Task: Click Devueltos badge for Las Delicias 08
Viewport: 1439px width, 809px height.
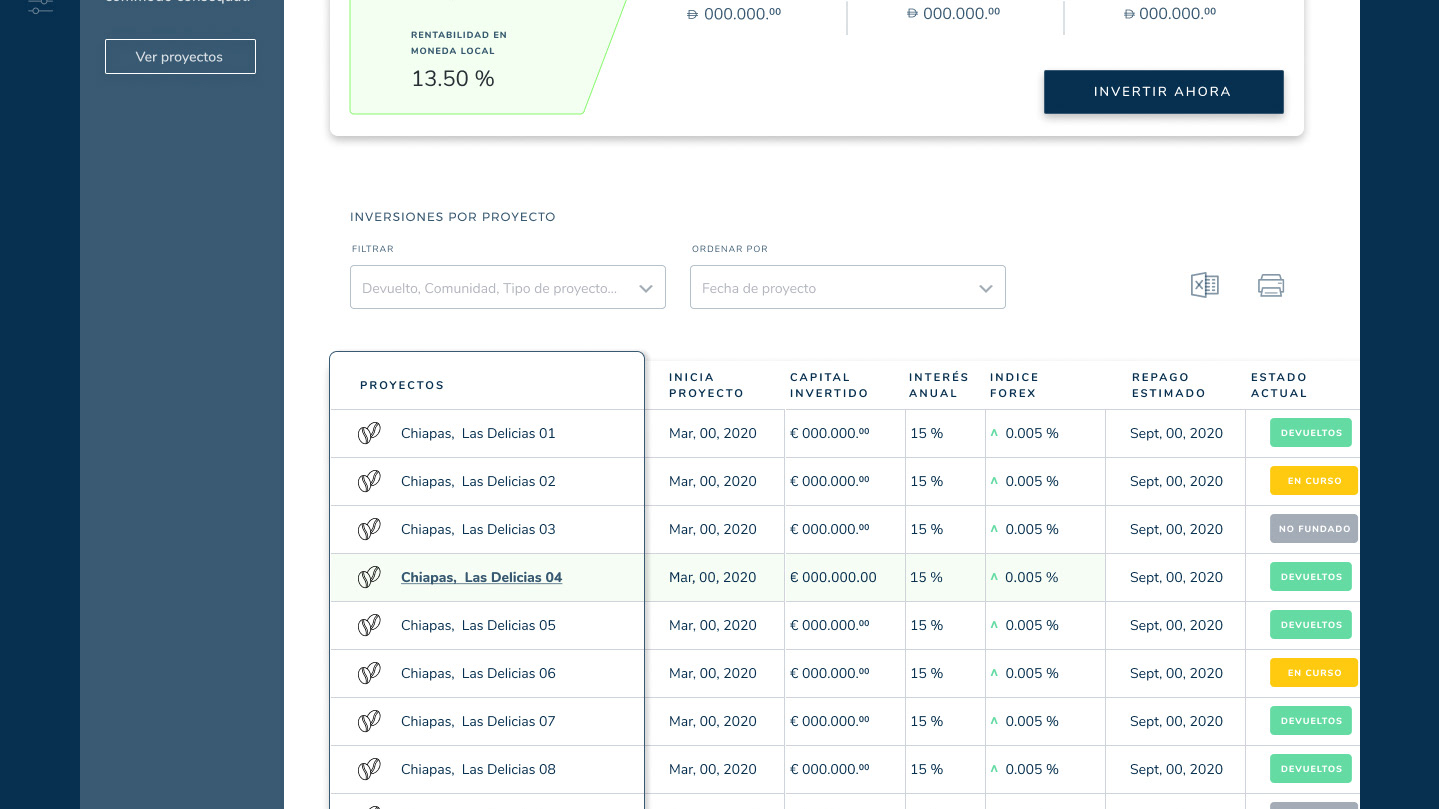Action: [1311, 769]
